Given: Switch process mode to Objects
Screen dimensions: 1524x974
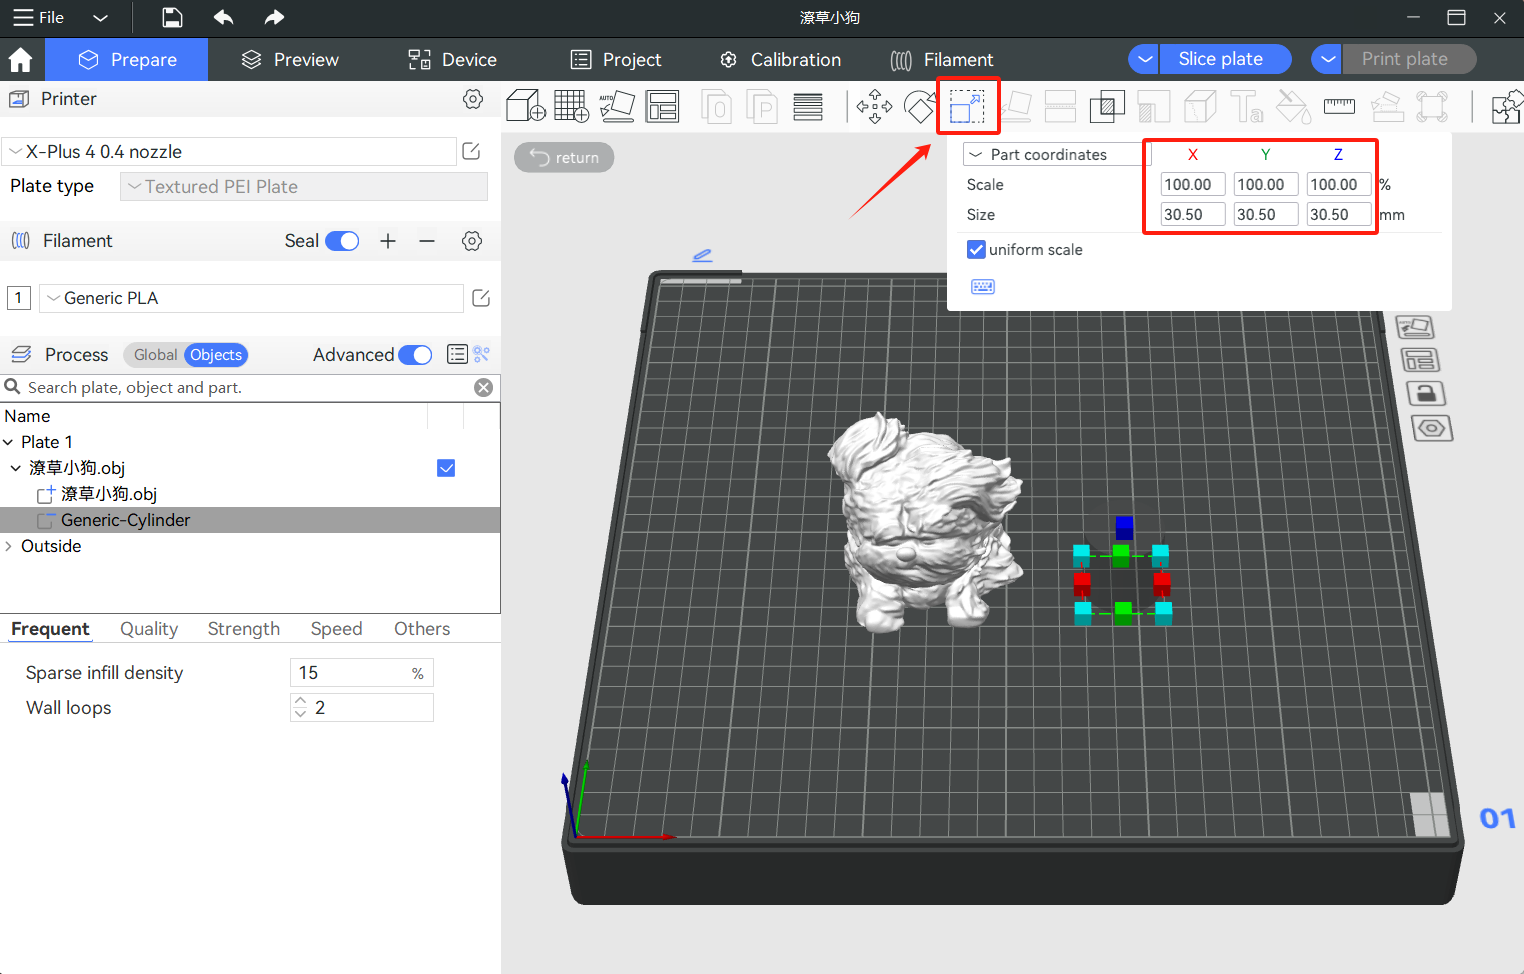Looking at the screenshot, I should [x=216, y=355].
